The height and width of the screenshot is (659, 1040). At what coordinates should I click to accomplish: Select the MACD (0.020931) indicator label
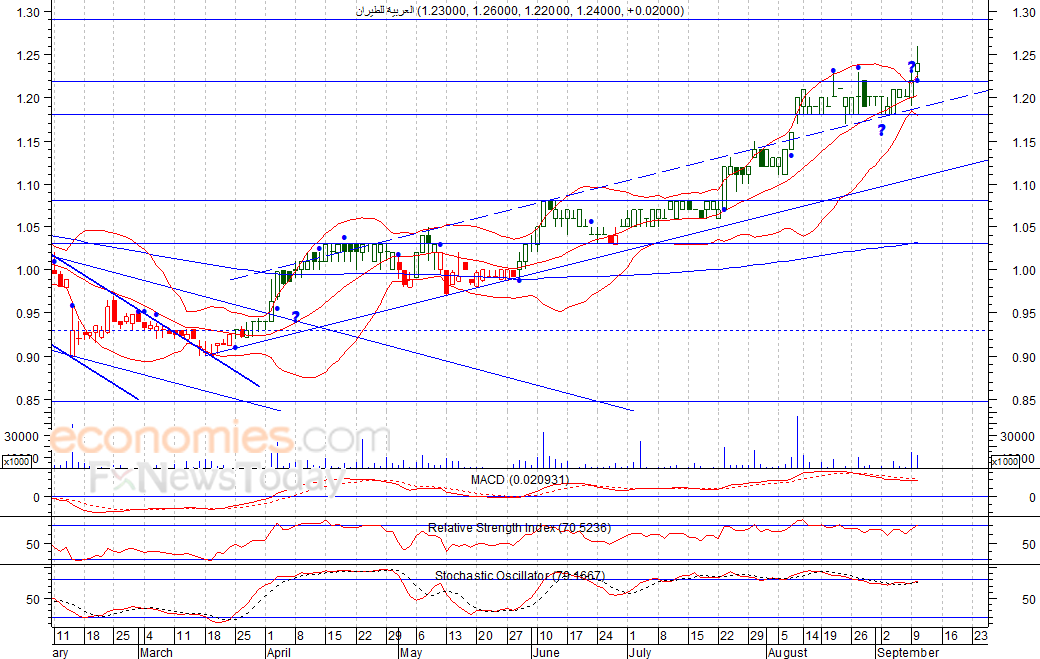pos(520,479)
